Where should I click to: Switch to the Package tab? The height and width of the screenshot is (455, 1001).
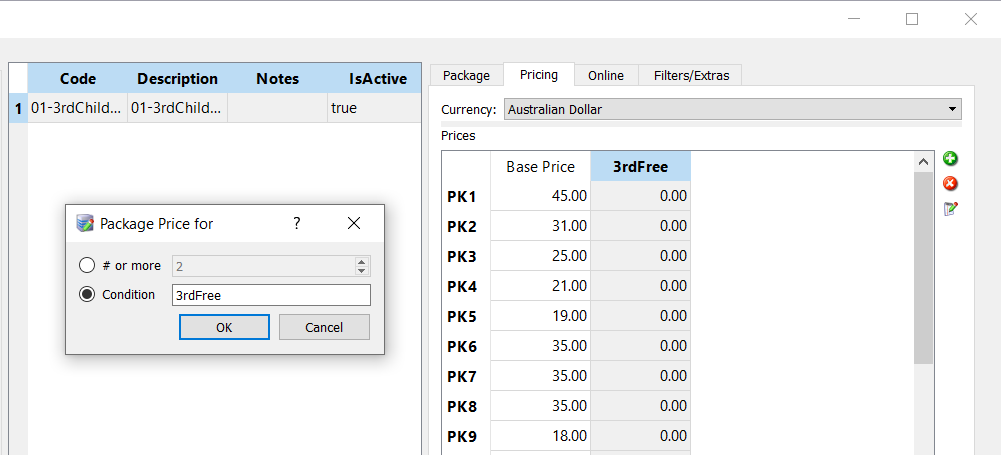tap(467, 75)
